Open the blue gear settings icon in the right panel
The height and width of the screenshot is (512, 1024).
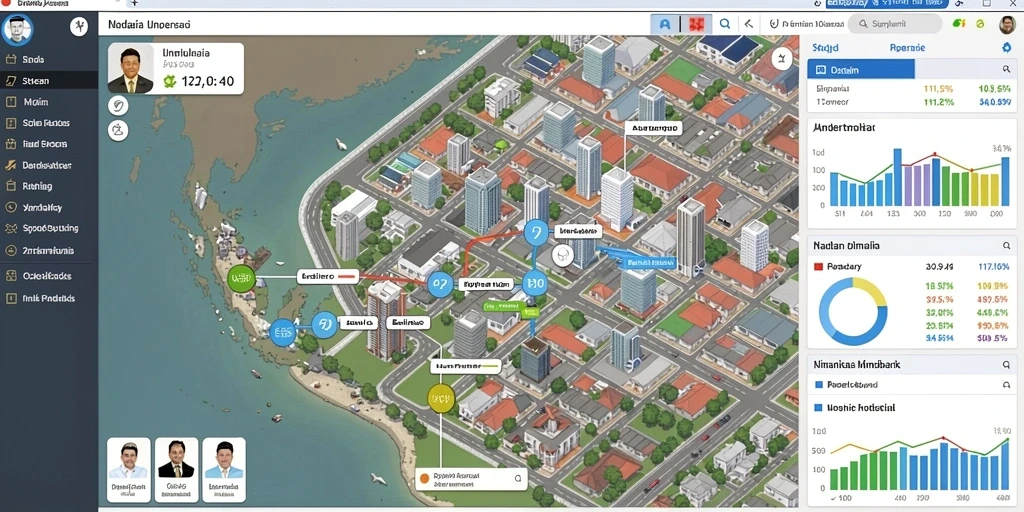click(1006, 48)
